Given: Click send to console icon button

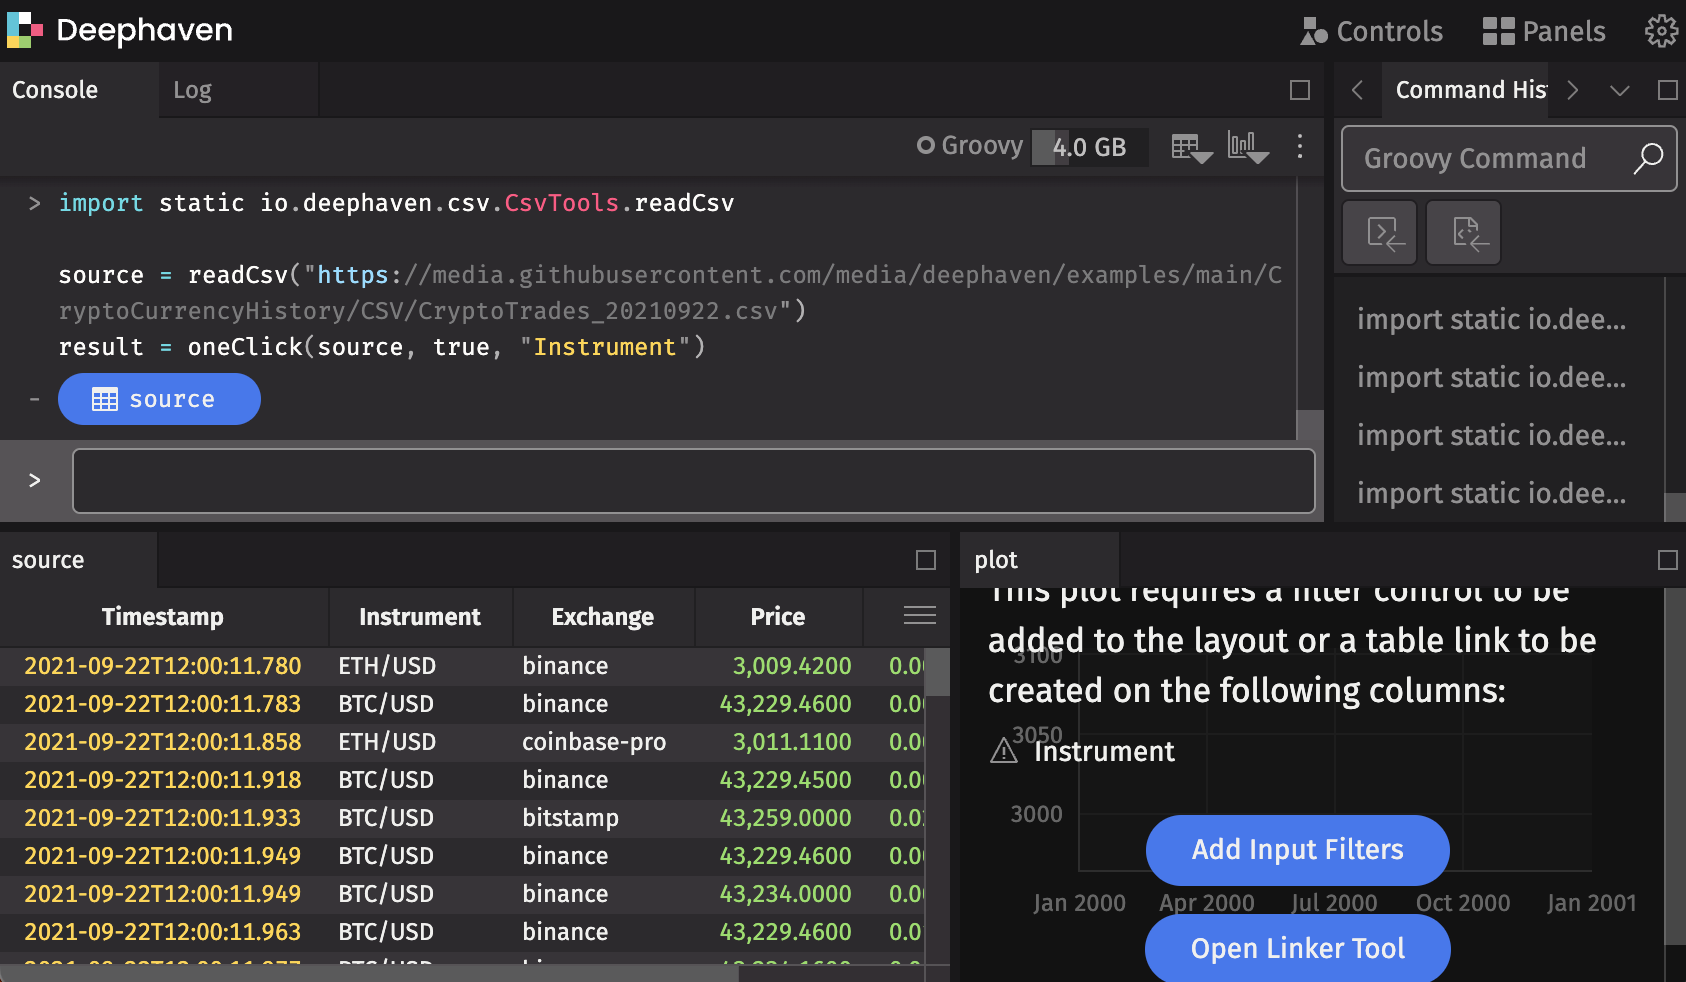Looking at the screenshot, I should coord(1379,233).
